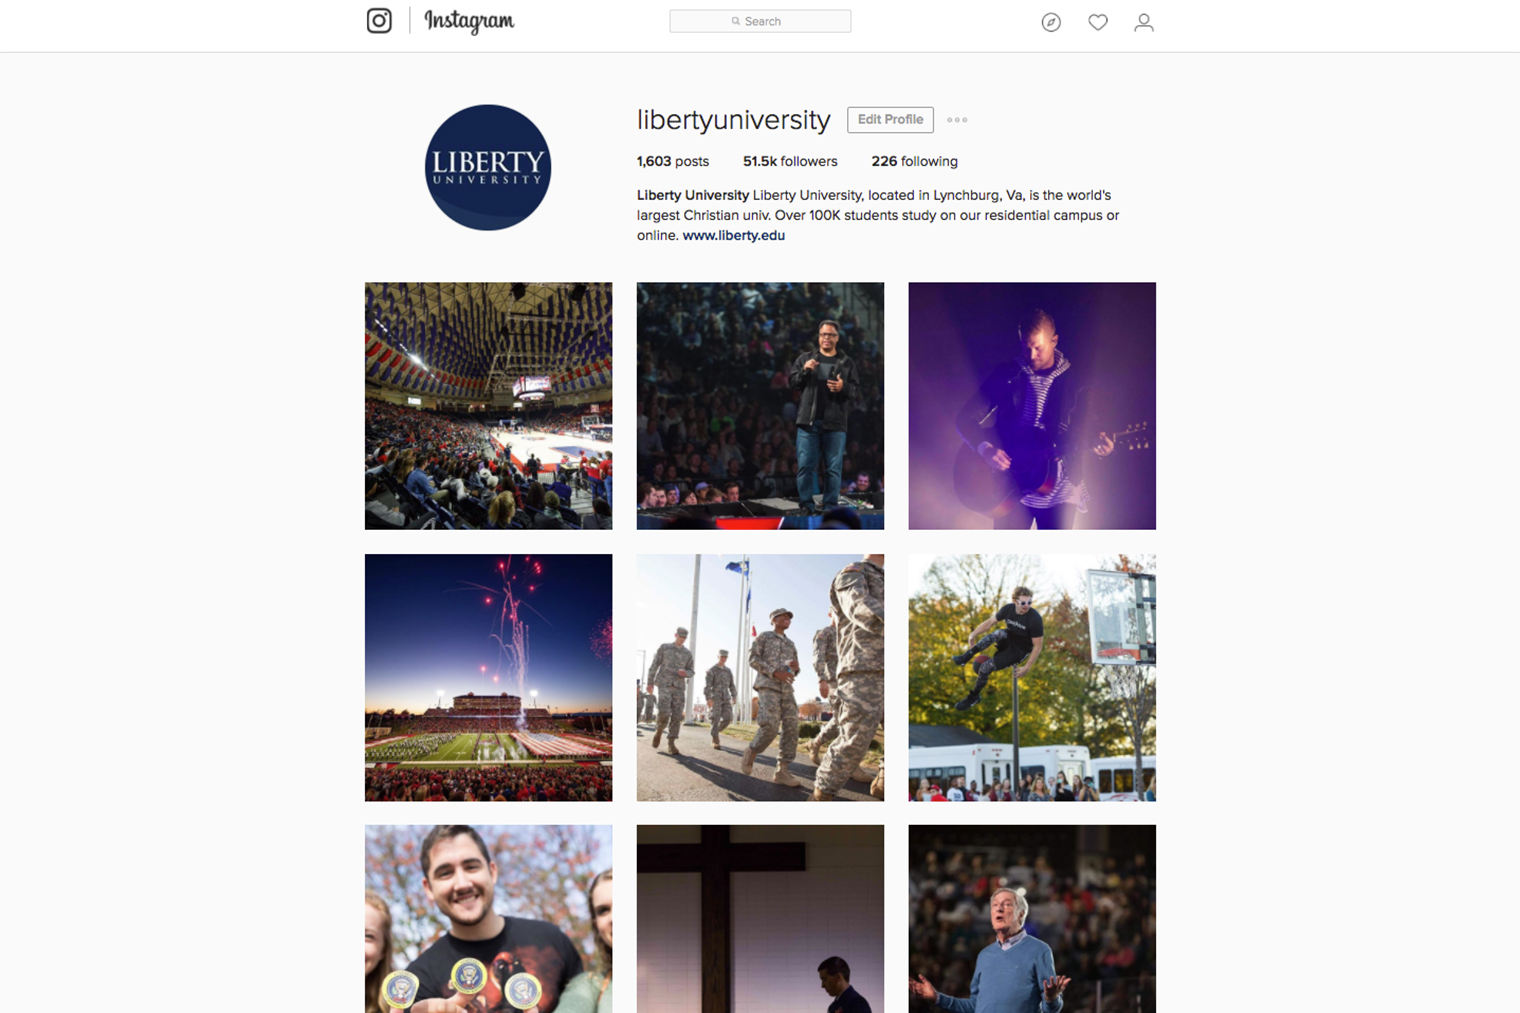Click the Instagram camera logo icon
Image resolution: width=1520 pixels, height=1013 pixels.
[379, 21]
